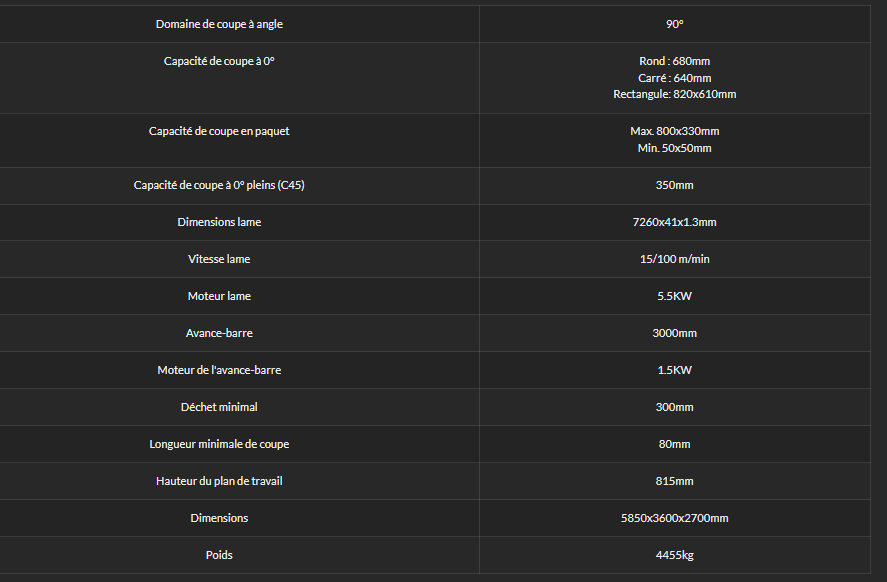Select the 'Déchet minimal' 300mm value
The width and height of the screenshot is (887, 582).
click(x=674, y=407)
